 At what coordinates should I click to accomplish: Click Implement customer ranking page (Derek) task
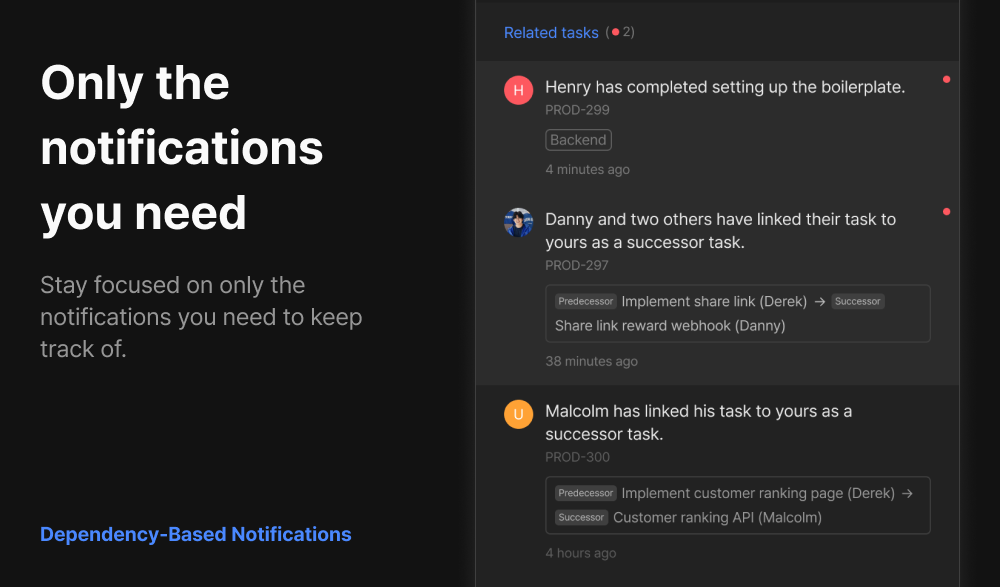coord(758,493)
